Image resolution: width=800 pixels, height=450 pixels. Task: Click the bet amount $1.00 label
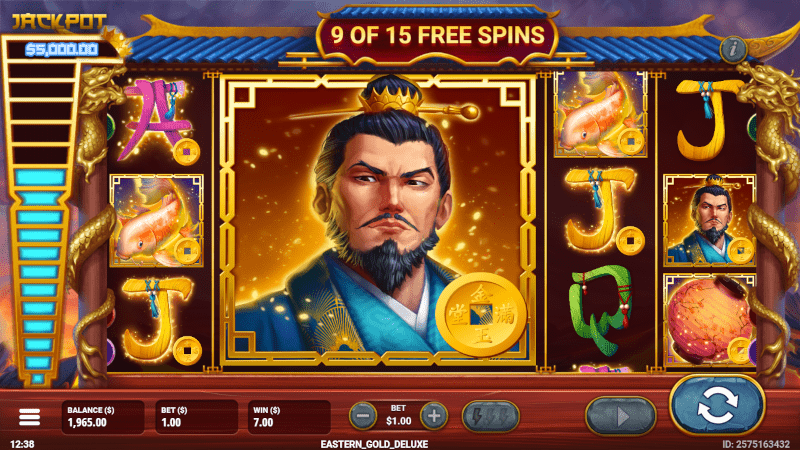pyautogui.click(x=398, y=421)
